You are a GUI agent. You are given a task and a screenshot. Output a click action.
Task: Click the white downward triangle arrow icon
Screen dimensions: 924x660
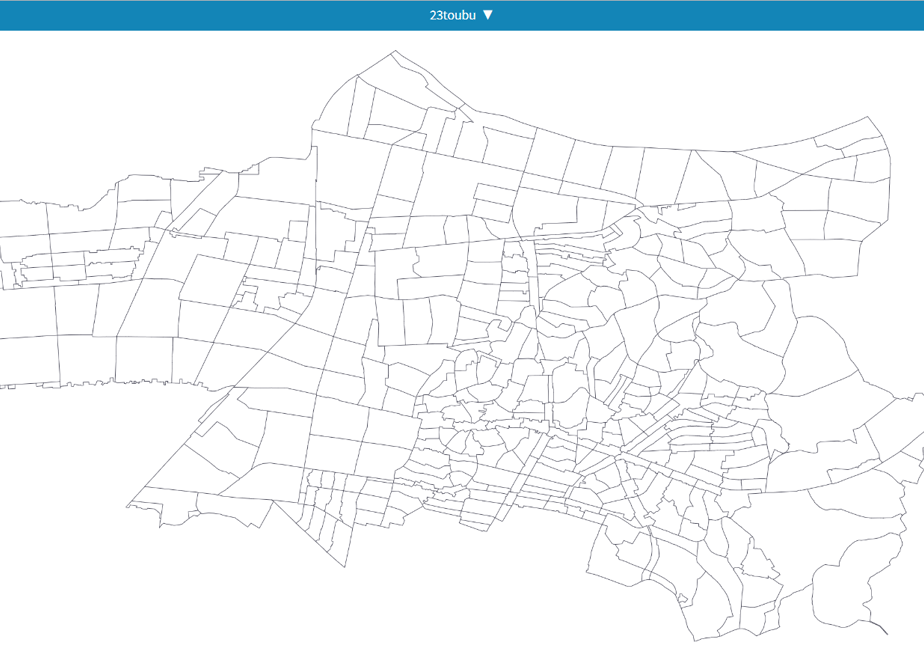point(487,15)
